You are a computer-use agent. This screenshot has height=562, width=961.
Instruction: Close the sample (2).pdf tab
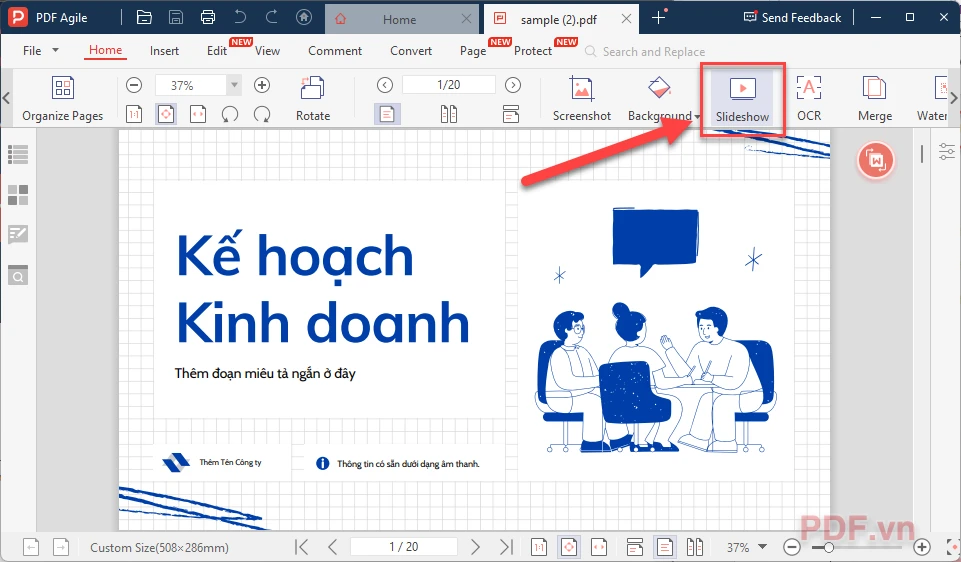(626, 19)
